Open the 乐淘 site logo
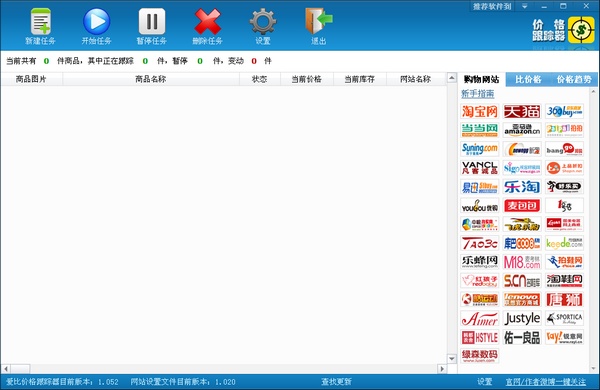The height and width of the screenshot is (390, 600). (522, 187)
